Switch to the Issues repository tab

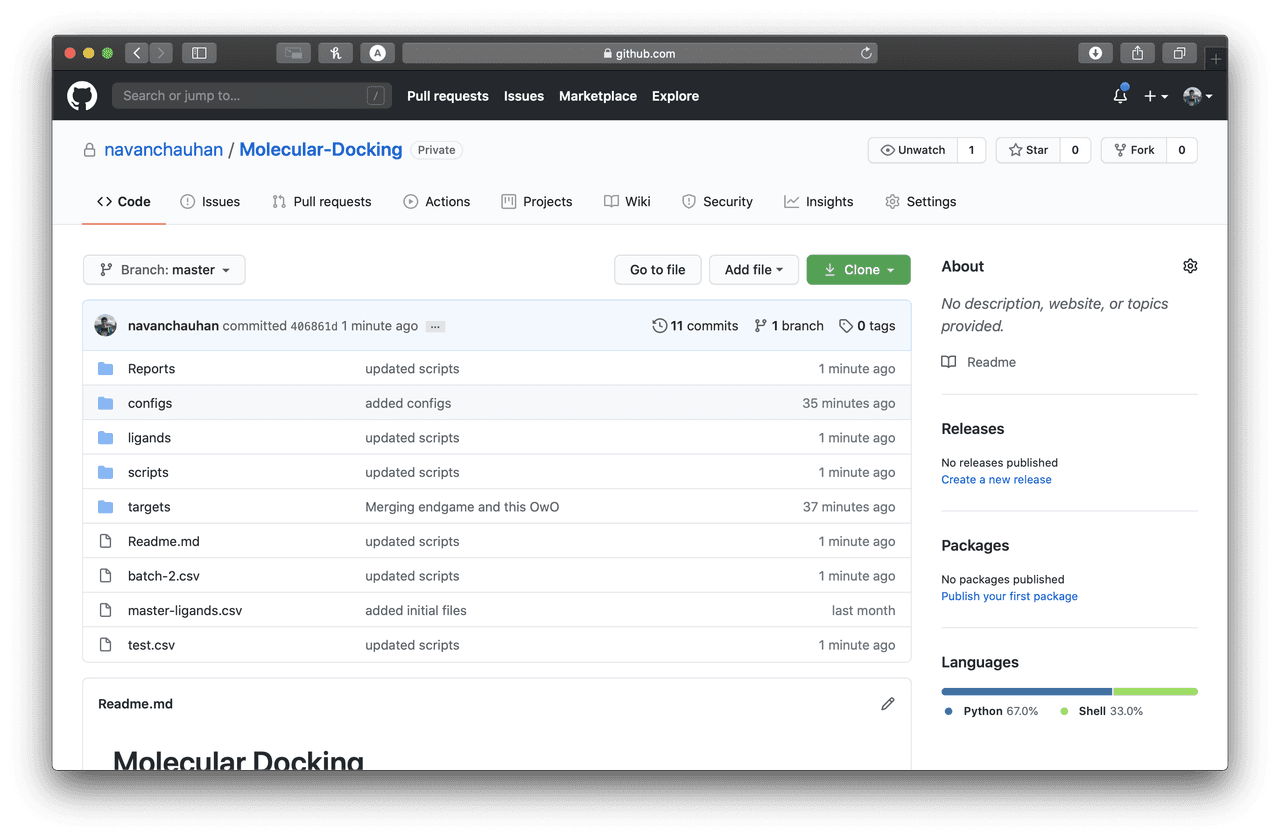tap(210, 202)
